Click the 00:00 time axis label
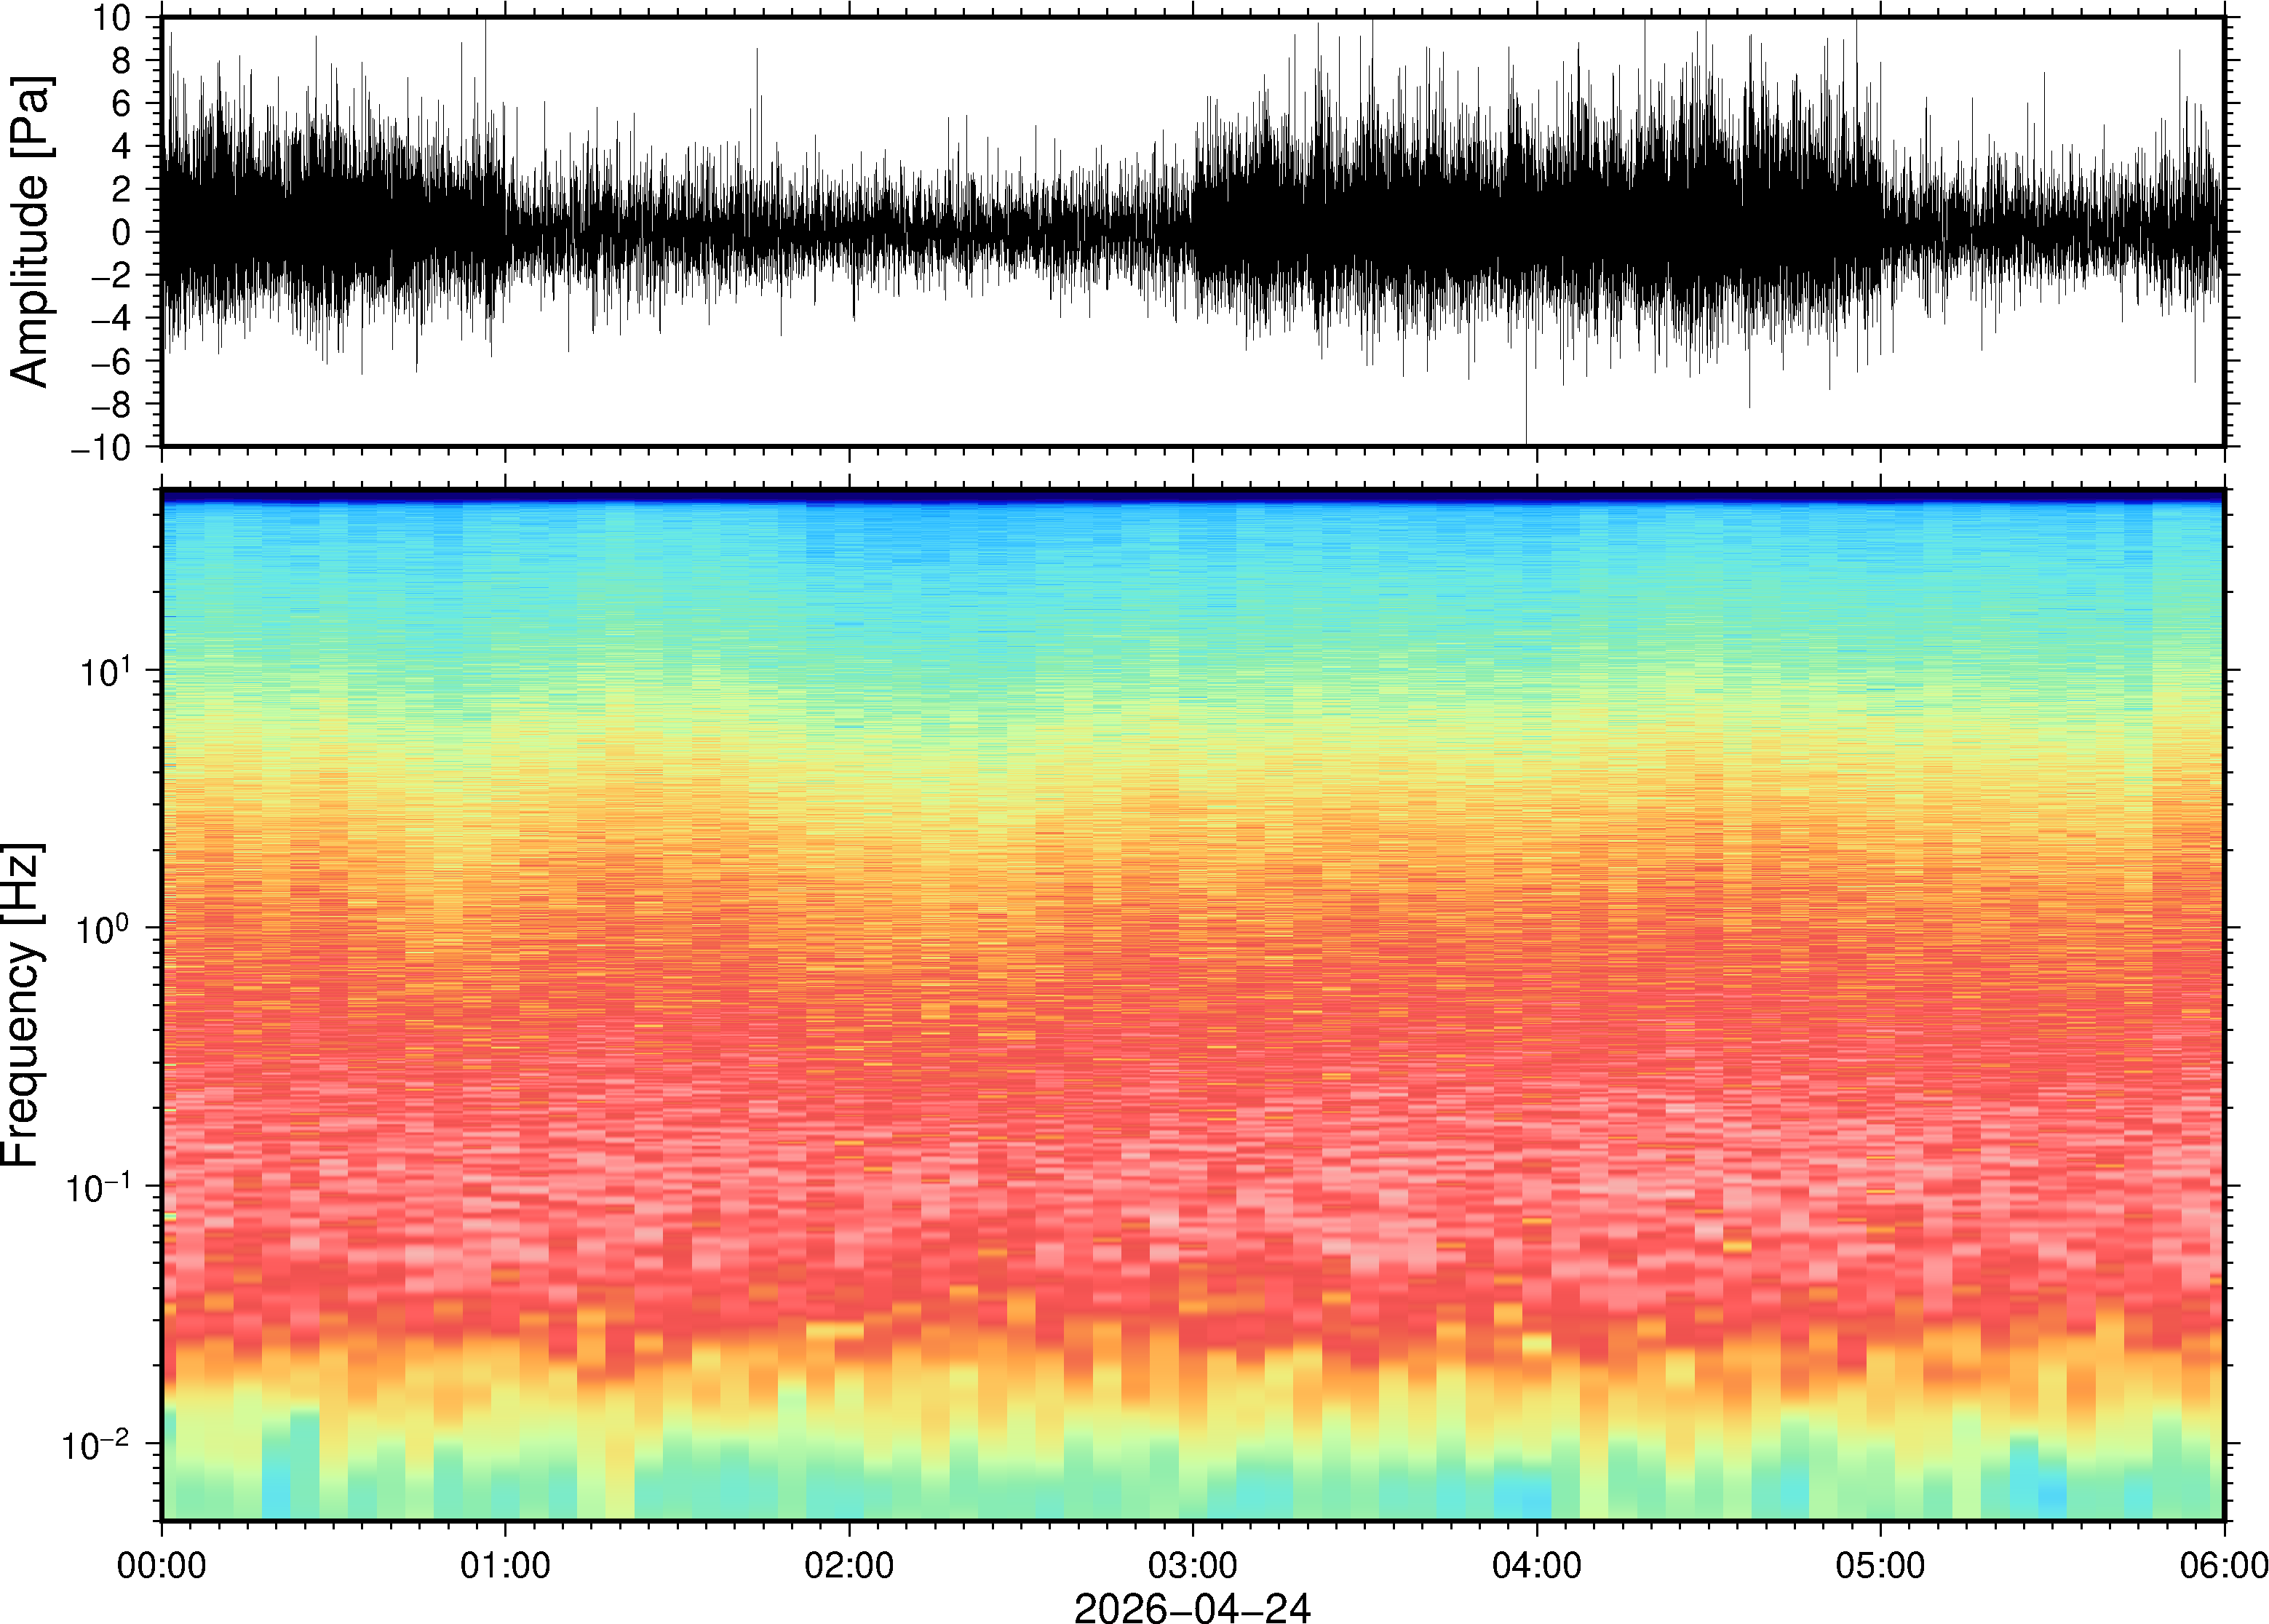Image resolution: width=2269 pixels, height=1624 pixels. pos(161,1565)
